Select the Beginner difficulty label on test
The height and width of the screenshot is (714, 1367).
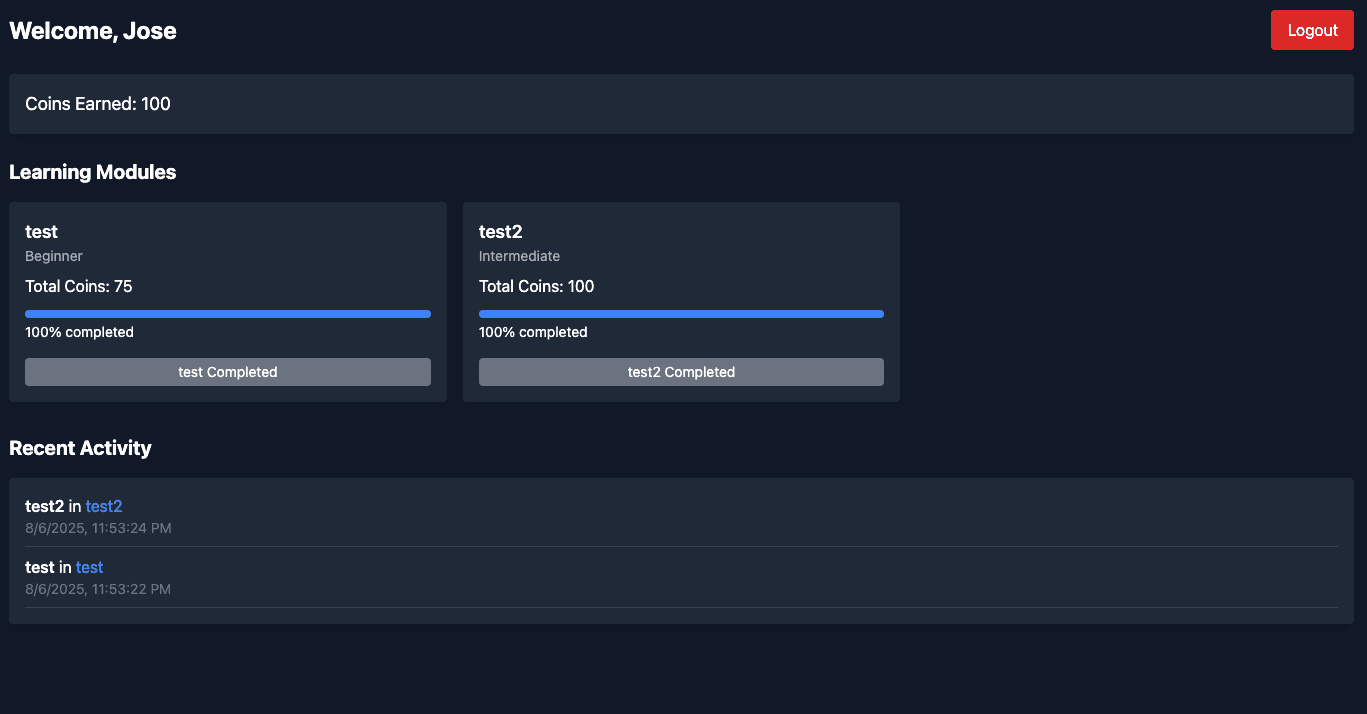[53, 256]
